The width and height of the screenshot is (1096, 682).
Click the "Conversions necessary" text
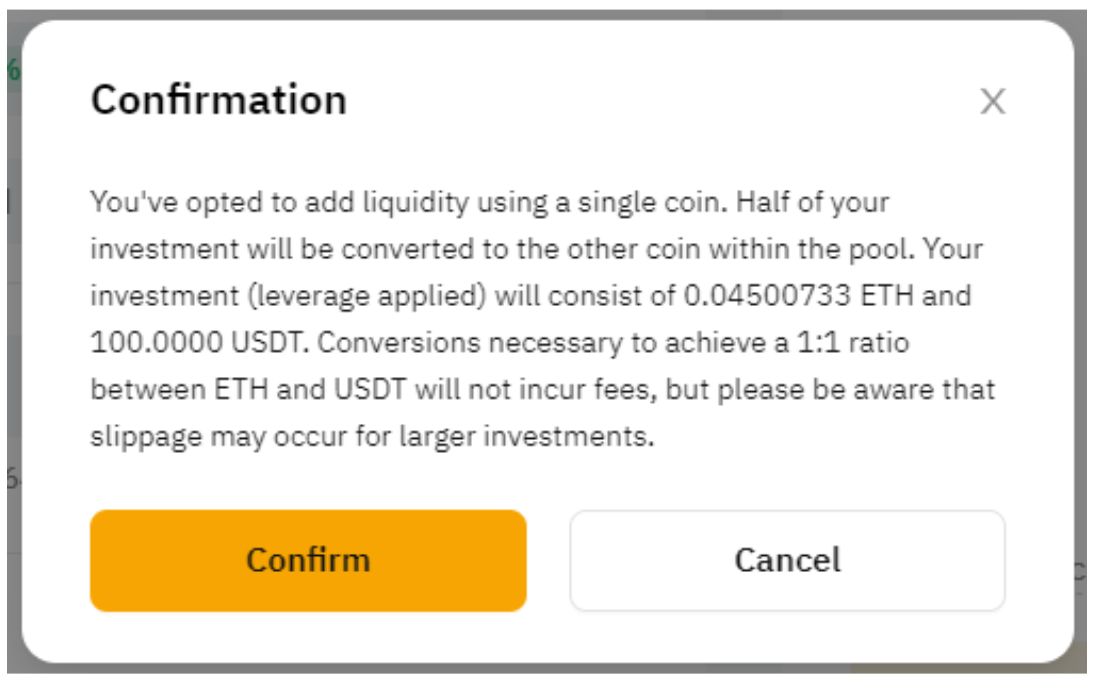pyautogui.click(x=445, y=343)
